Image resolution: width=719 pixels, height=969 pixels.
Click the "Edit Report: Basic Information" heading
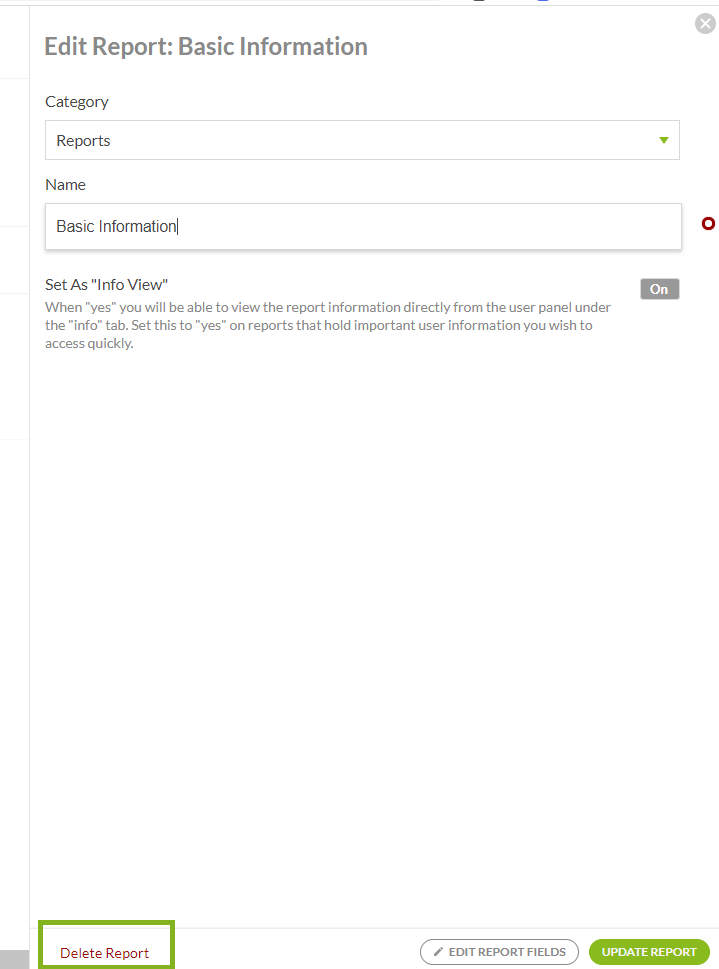206,47
